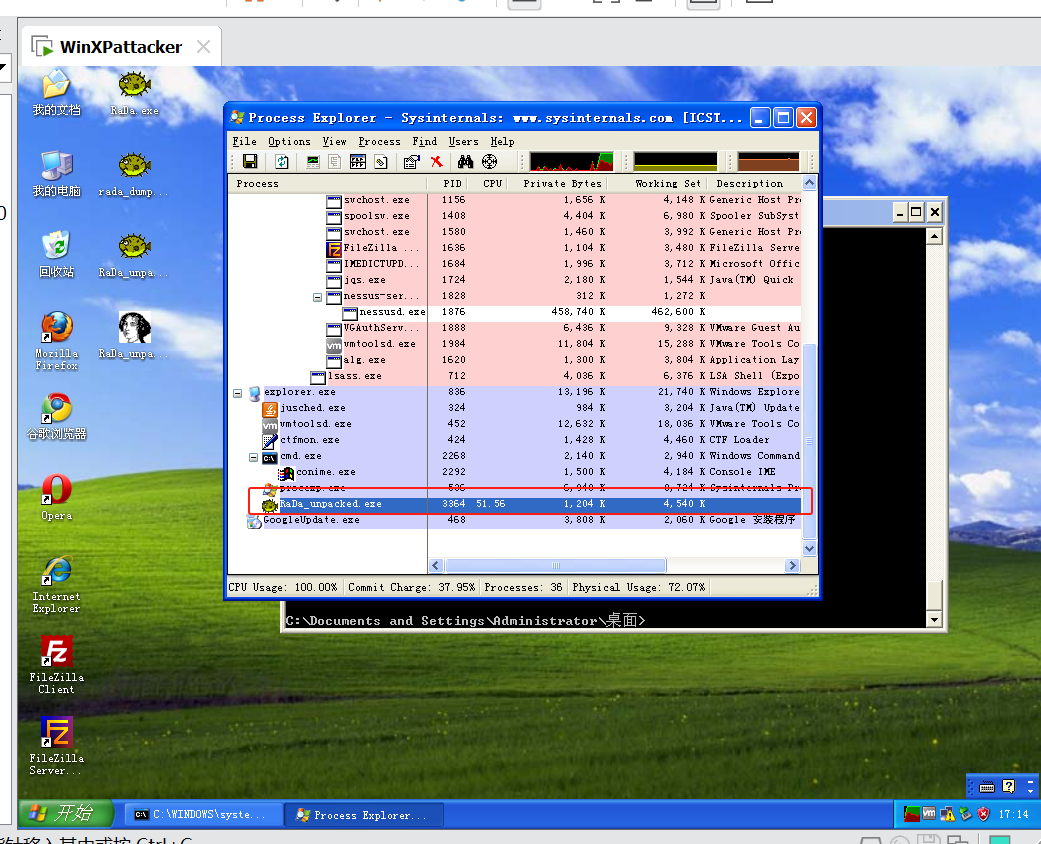Click the 谷歌浏览器 Chrome desktop icon

point(56,416)
